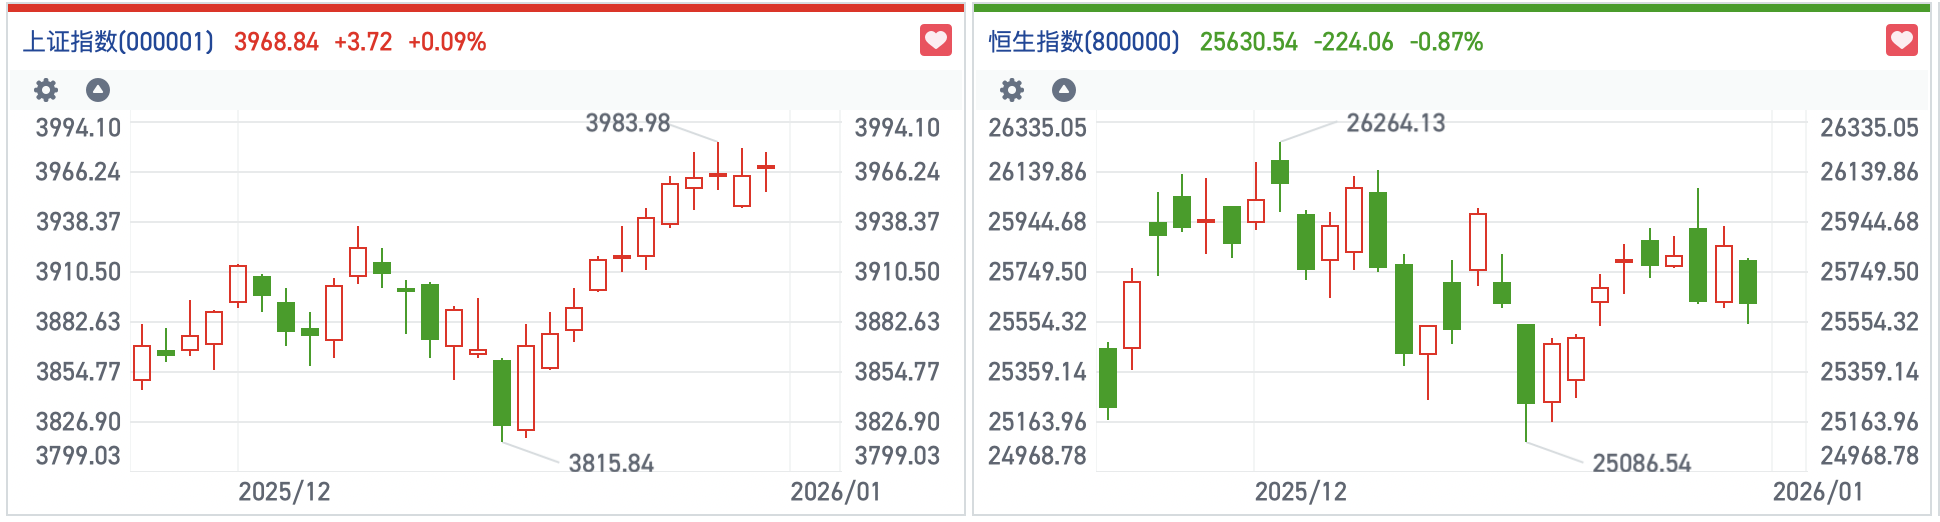The width and height of the screenshot is (1940, 522).
Task: Open the 恒生指数(800000) title link
Action: pyautogui.click(x=1084, y=42)
